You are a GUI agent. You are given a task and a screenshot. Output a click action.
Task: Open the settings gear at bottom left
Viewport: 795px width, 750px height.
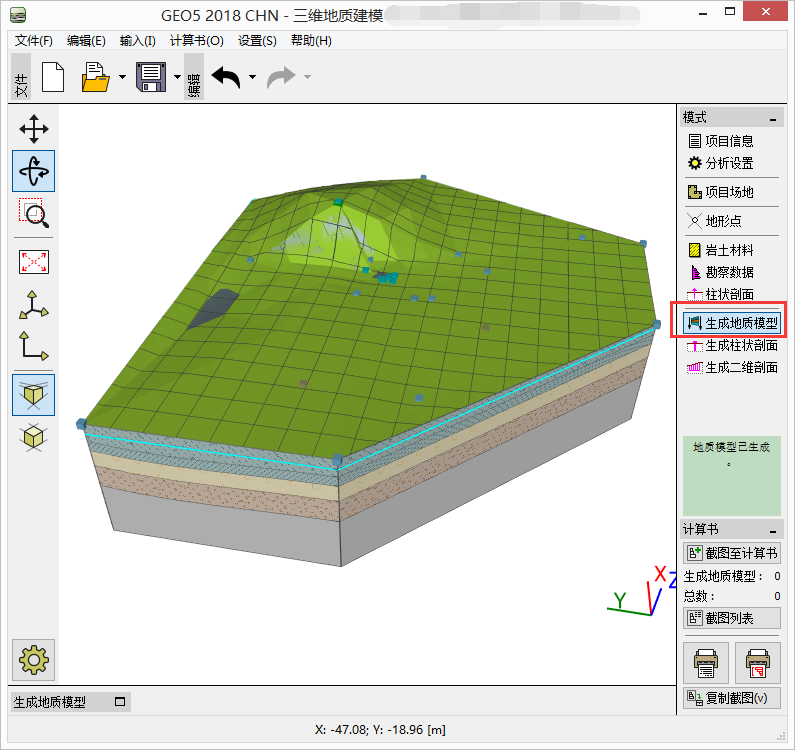pos(34,659)
